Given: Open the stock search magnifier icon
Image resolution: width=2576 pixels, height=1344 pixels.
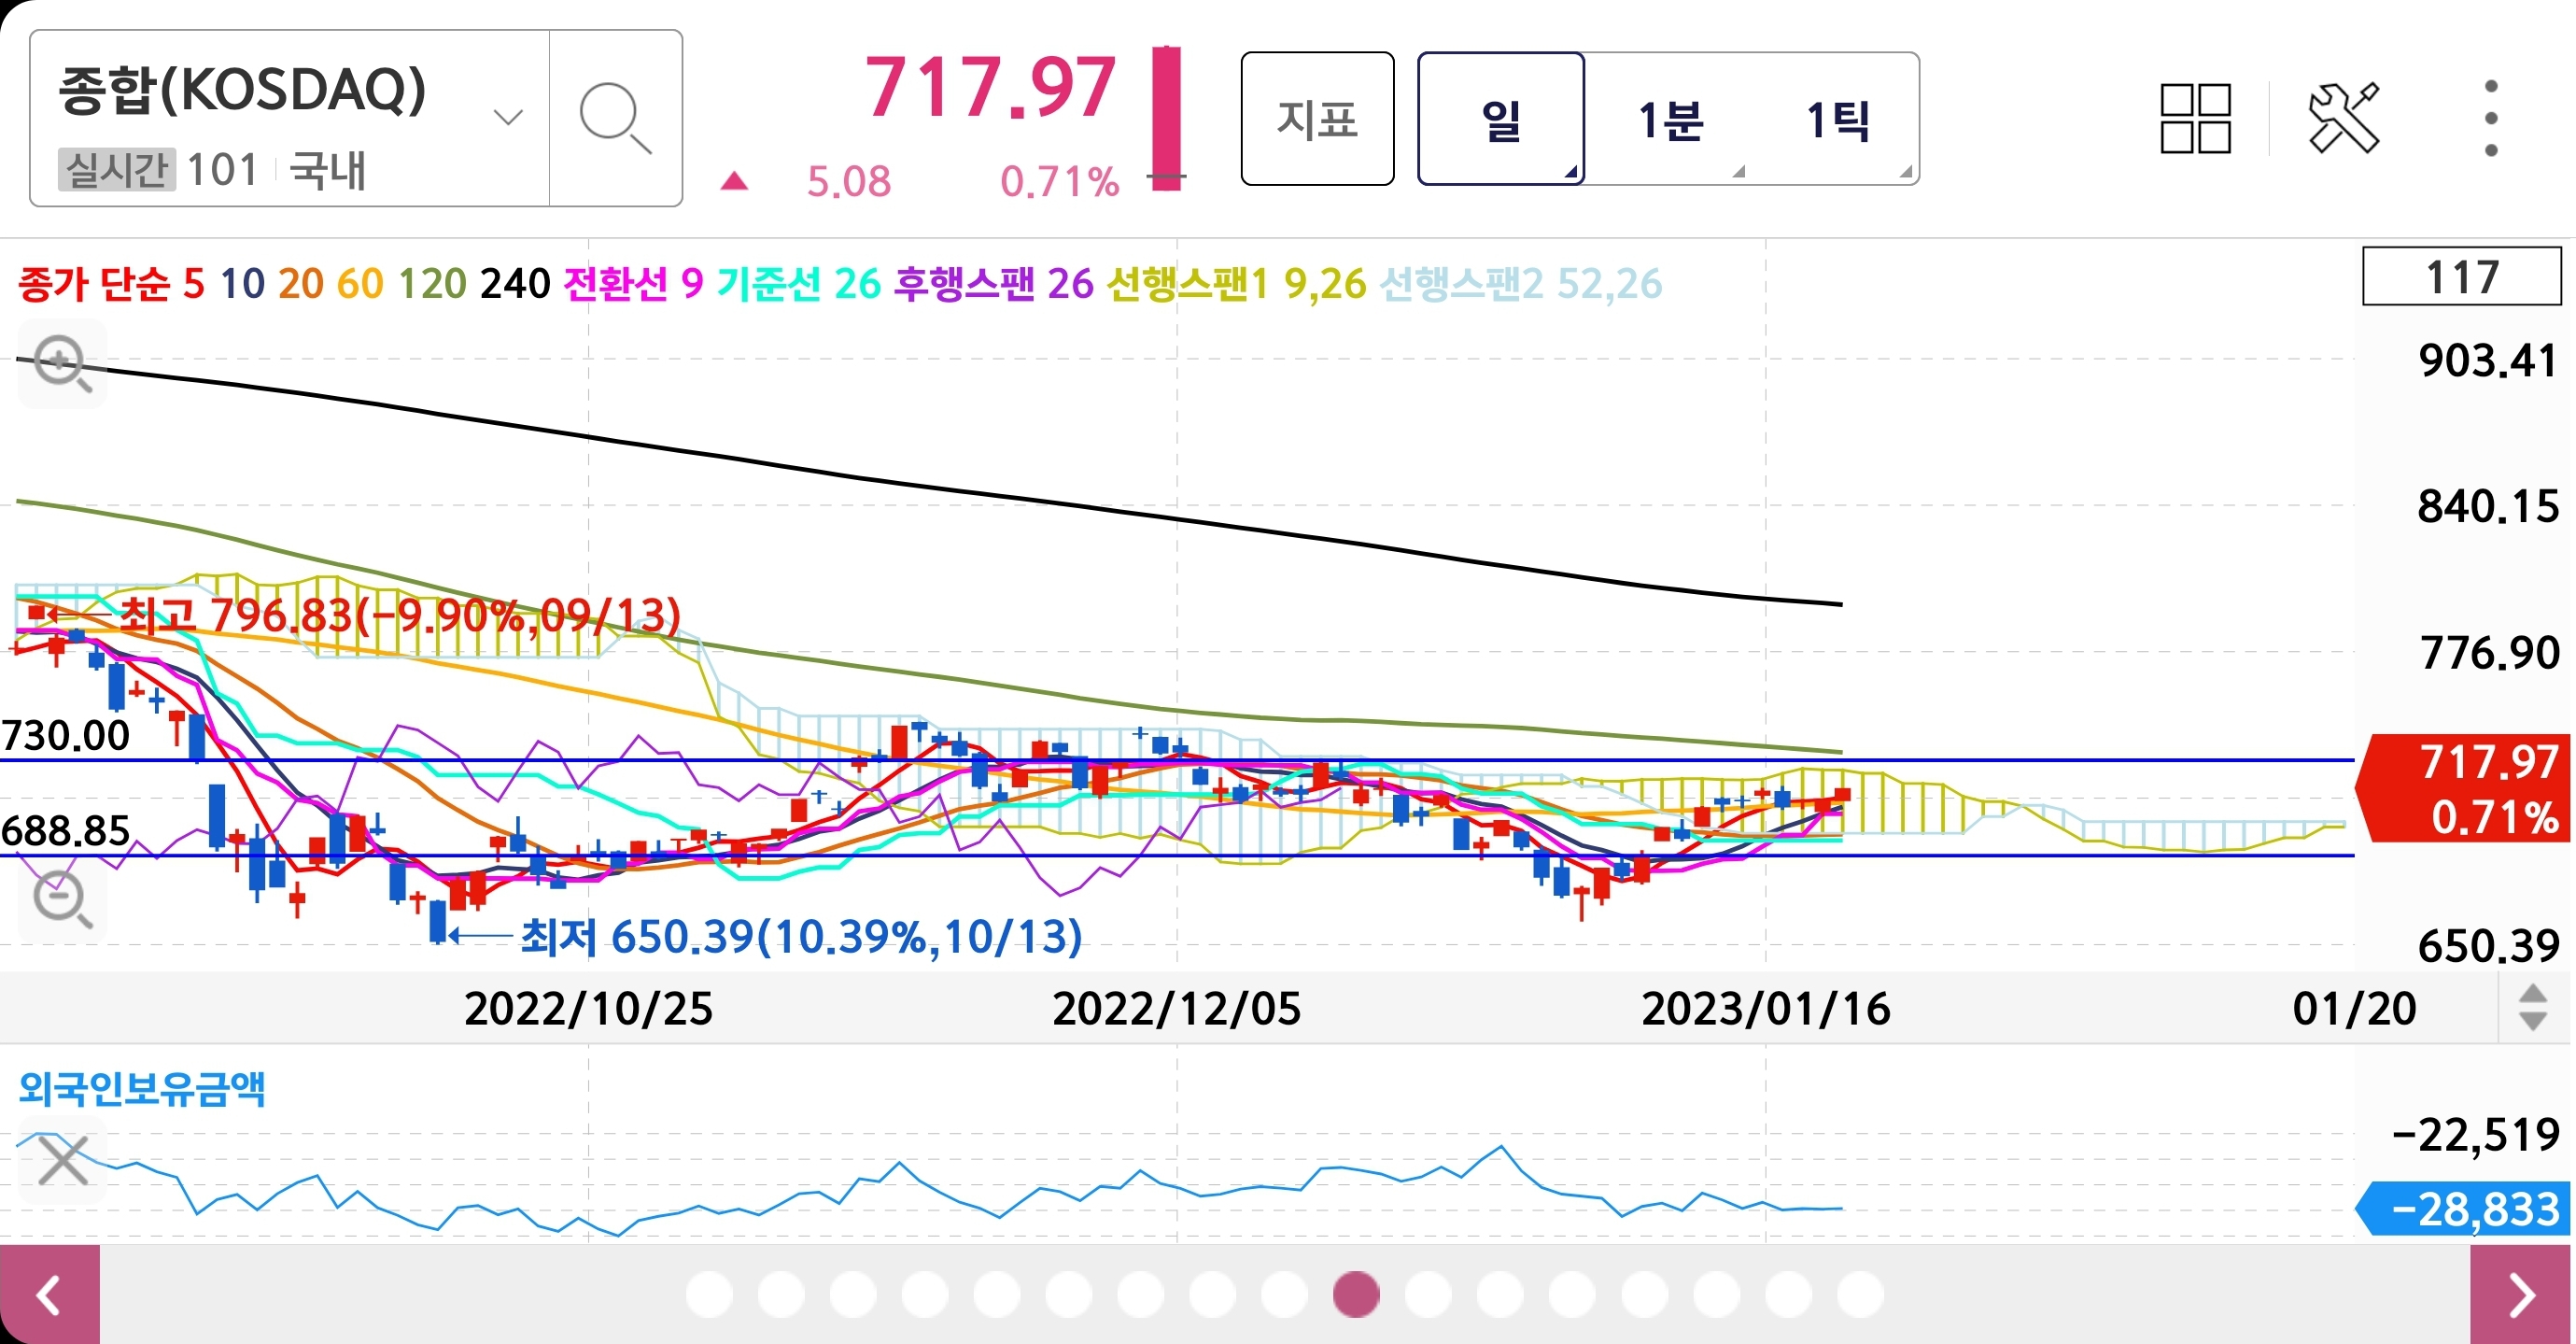Looking at the screenshot, I should [614, 119].
